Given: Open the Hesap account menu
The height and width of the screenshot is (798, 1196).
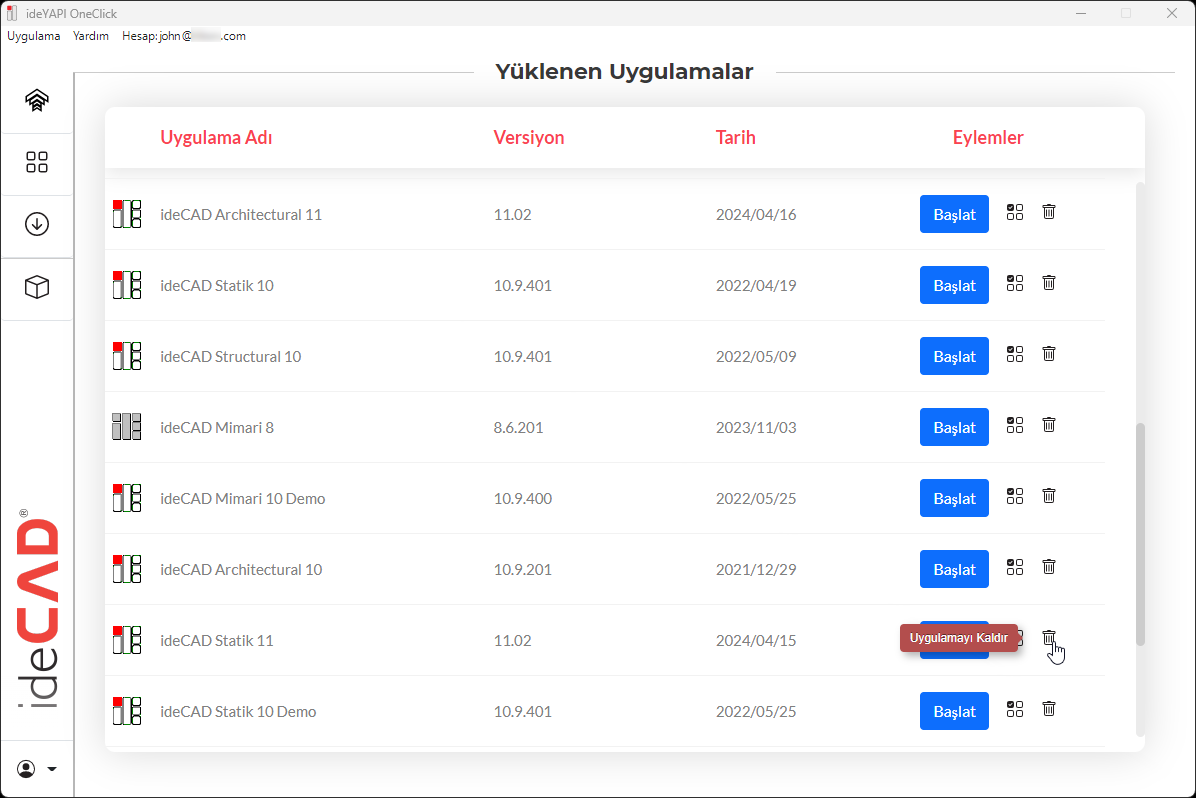Looking at the screenshot, I should tap(184, 36).
